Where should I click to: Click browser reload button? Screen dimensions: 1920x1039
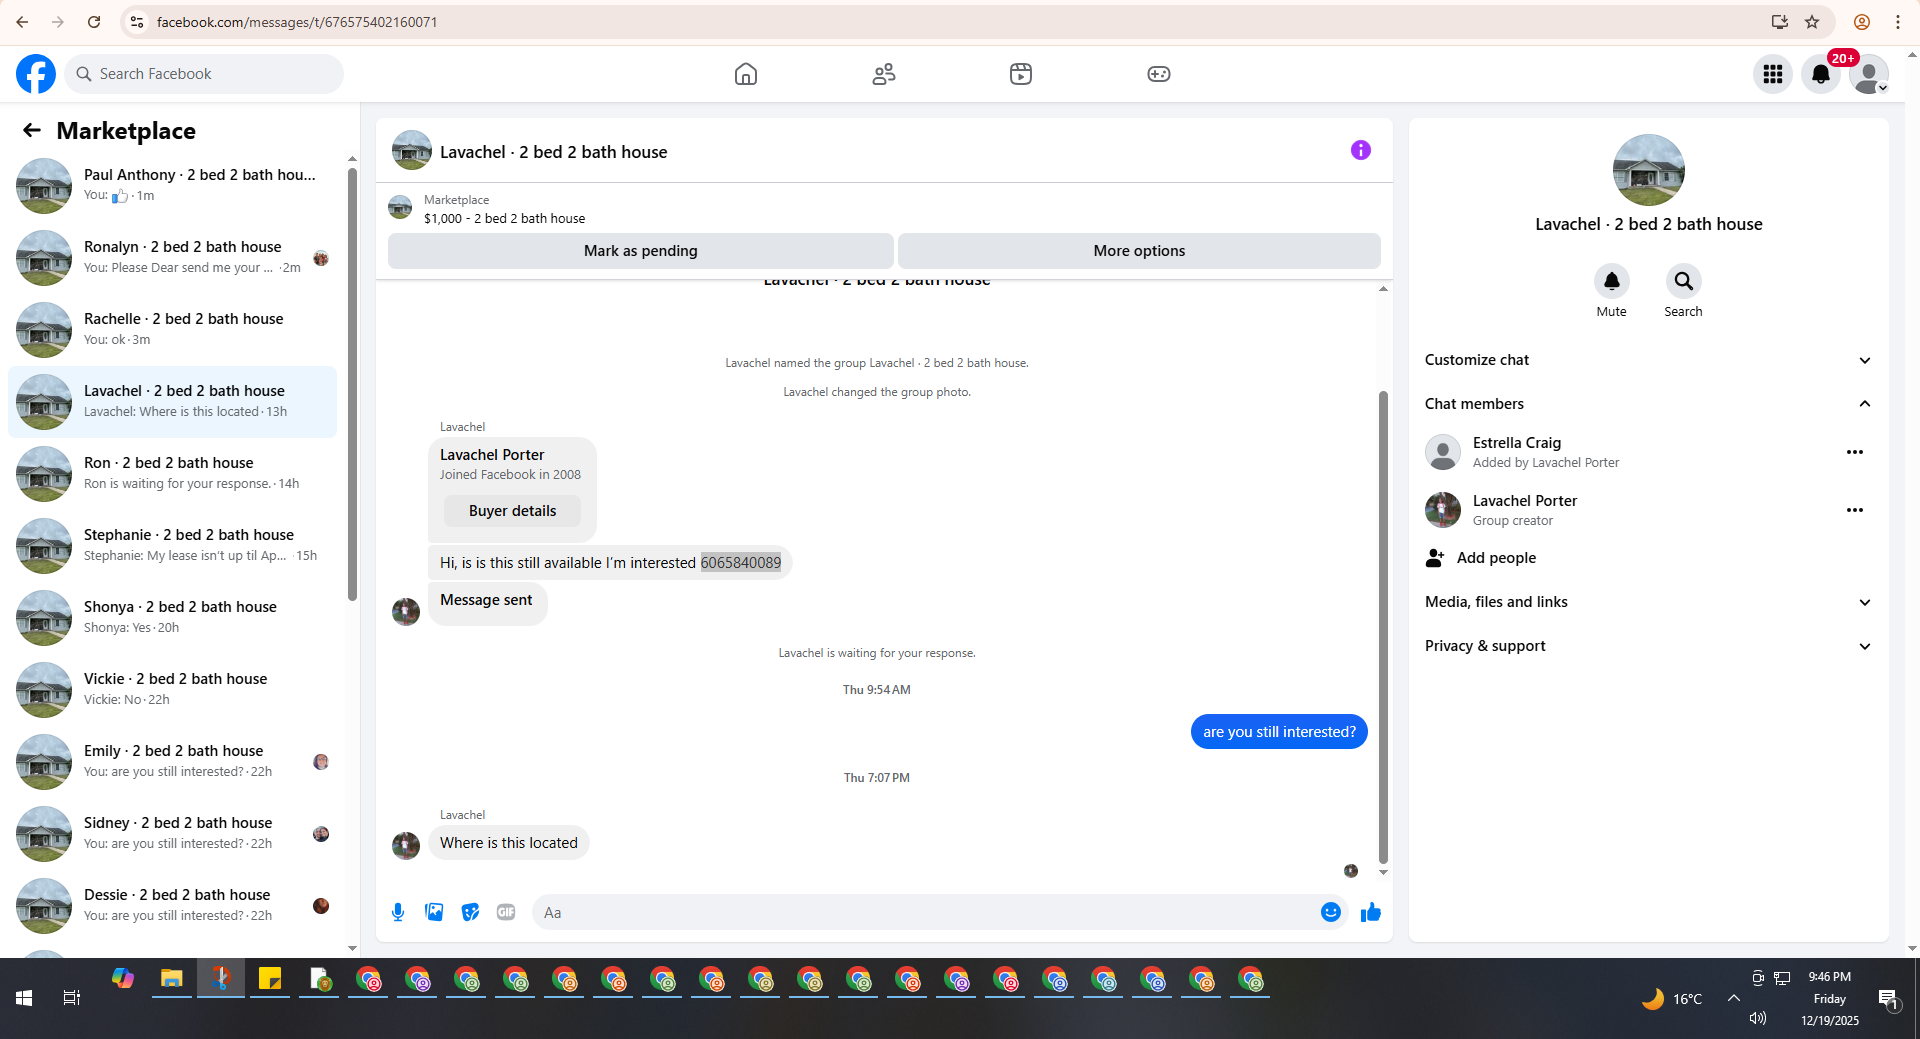[94, 22]
